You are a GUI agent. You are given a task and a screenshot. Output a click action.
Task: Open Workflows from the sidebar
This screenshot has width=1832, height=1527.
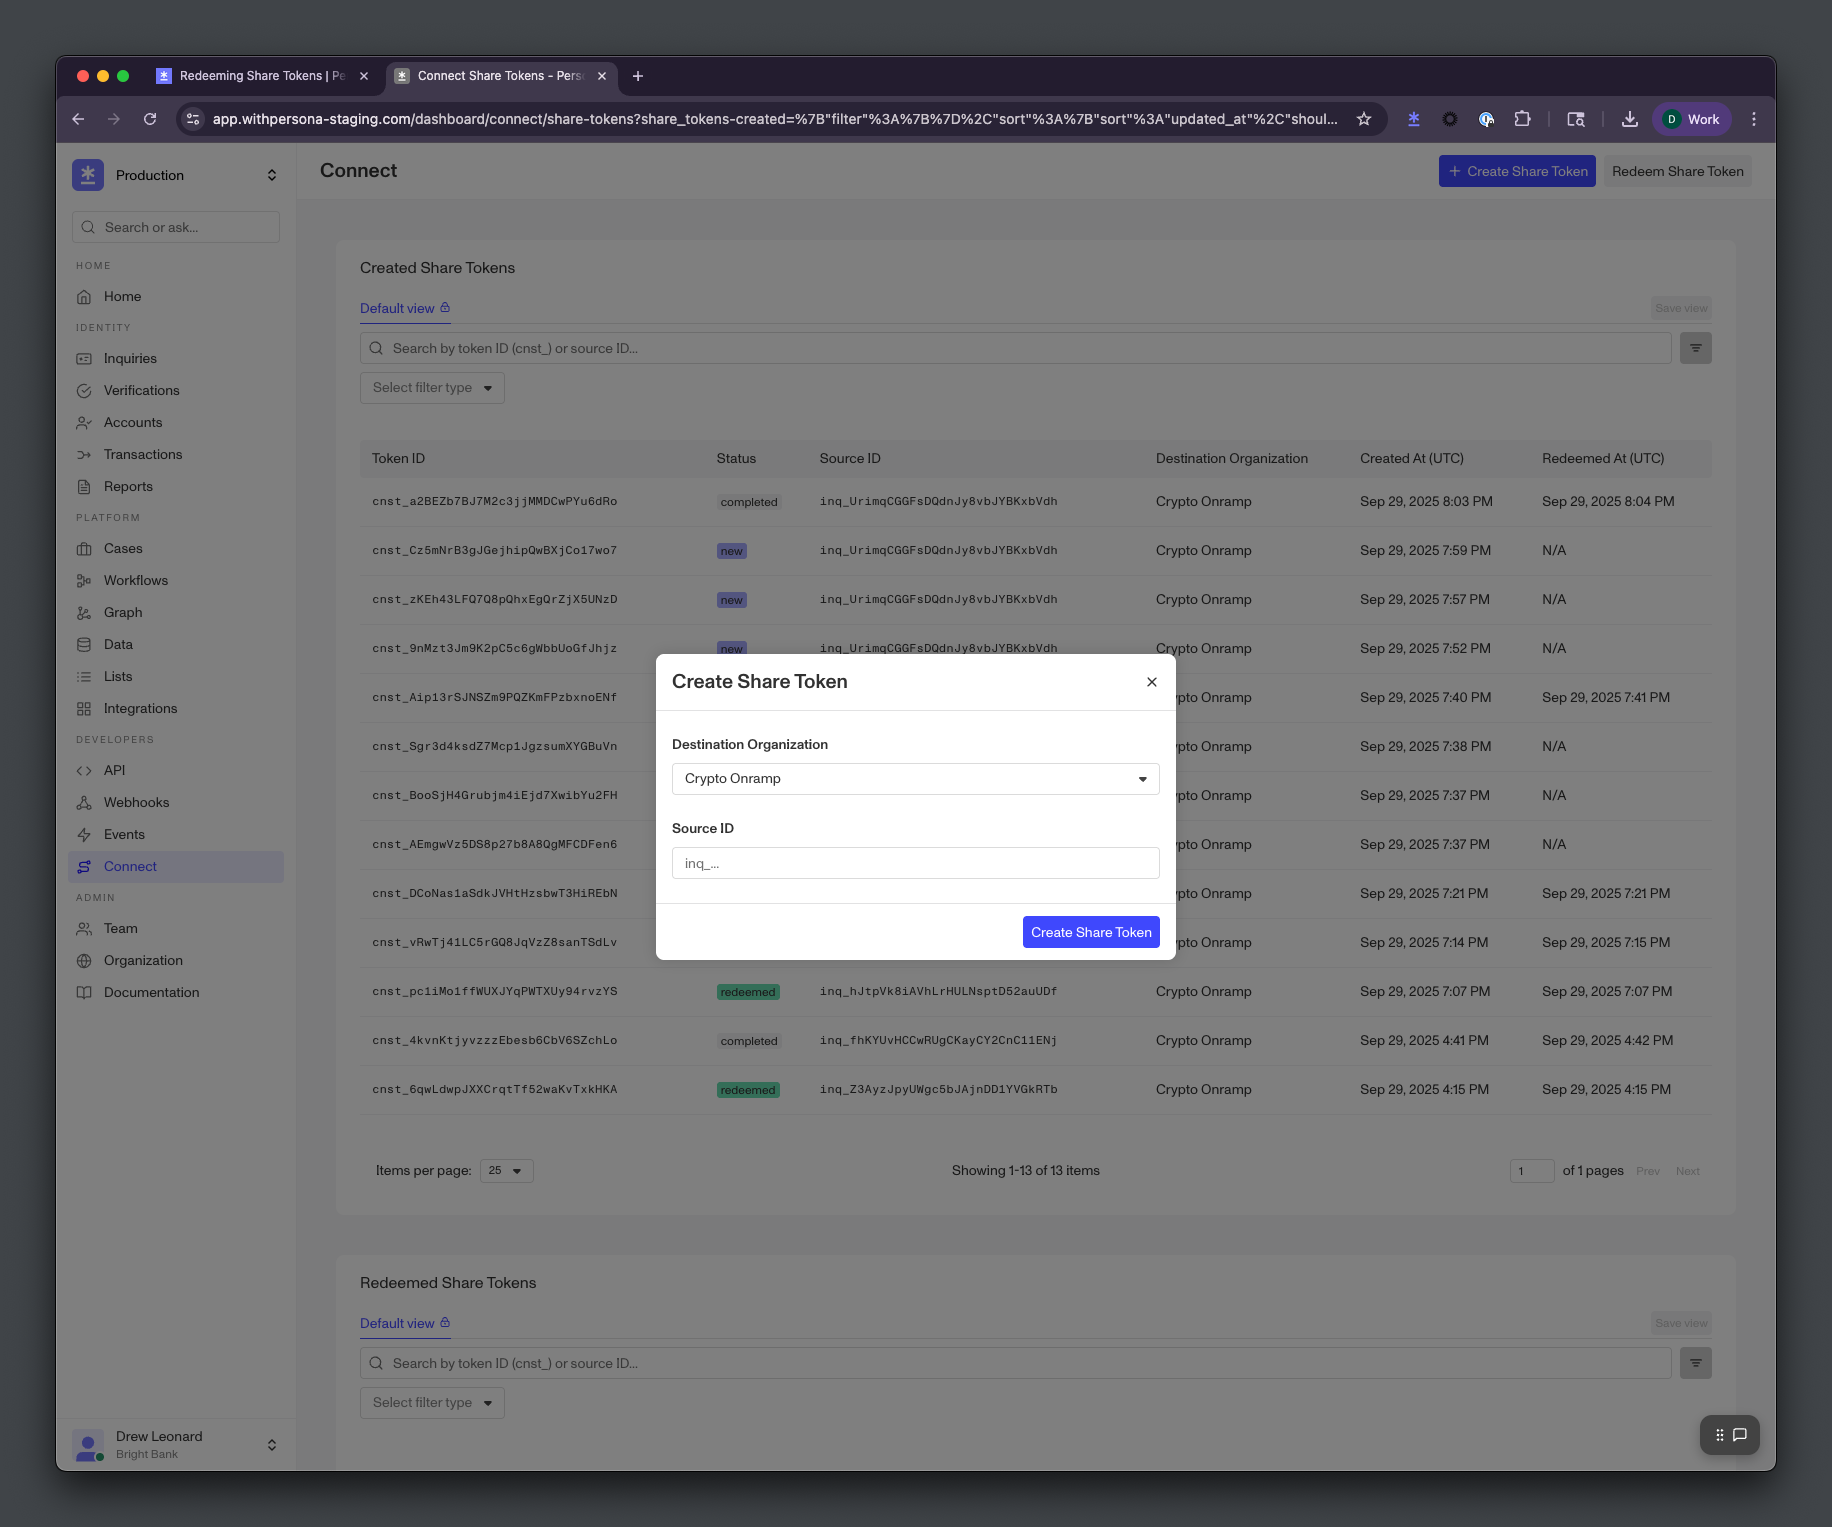135,580
